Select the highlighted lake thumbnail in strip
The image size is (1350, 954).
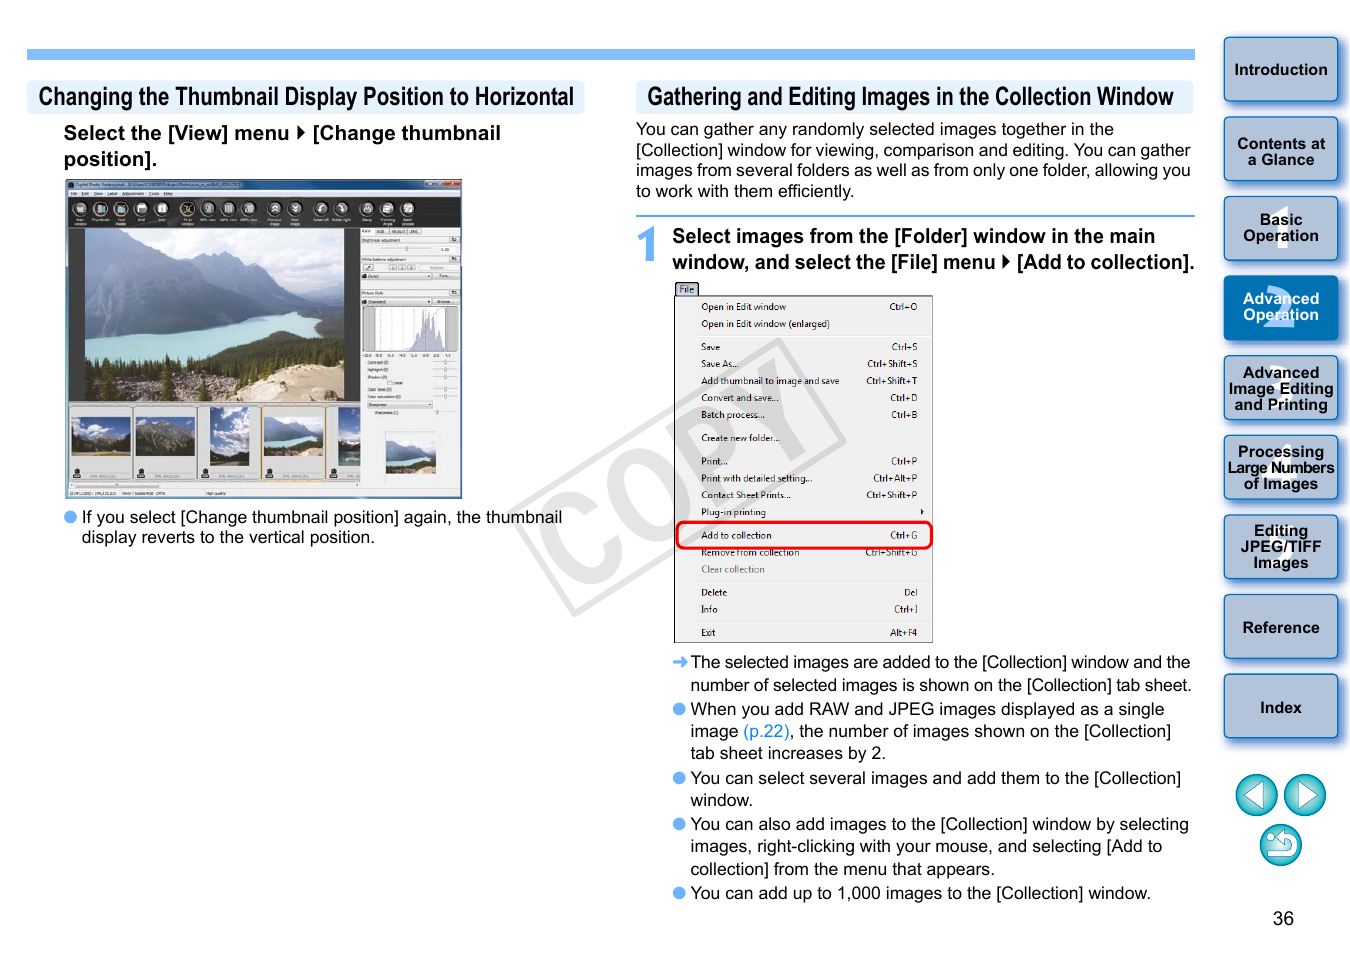294,444
